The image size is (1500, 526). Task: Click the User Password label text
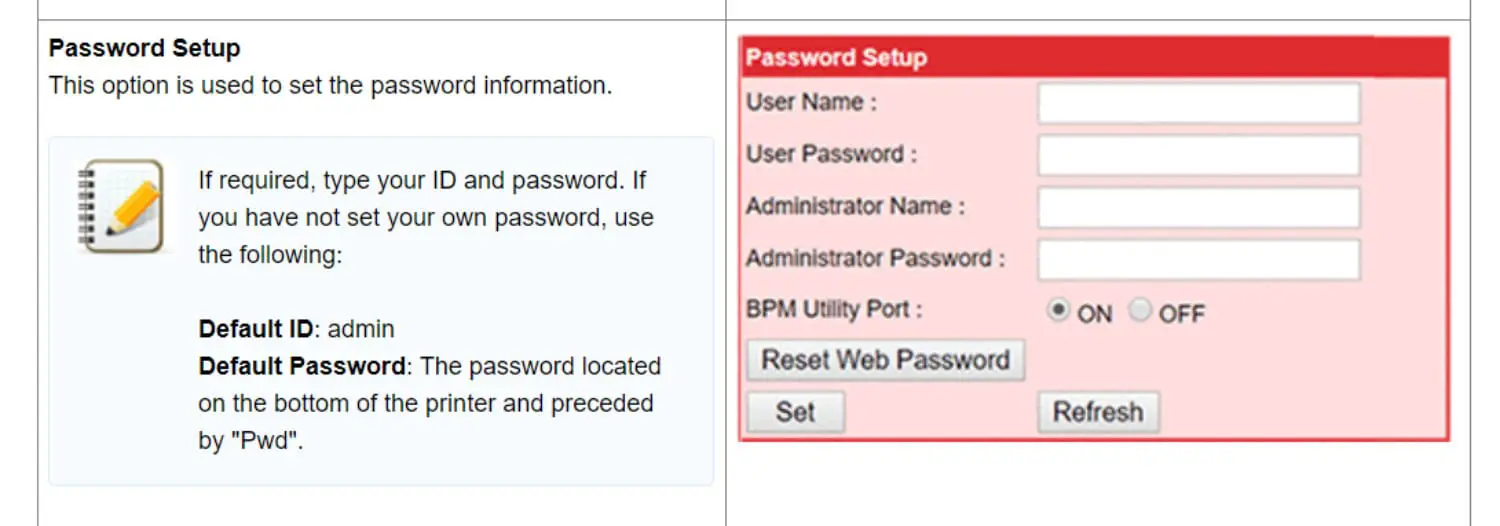point(831,154)
